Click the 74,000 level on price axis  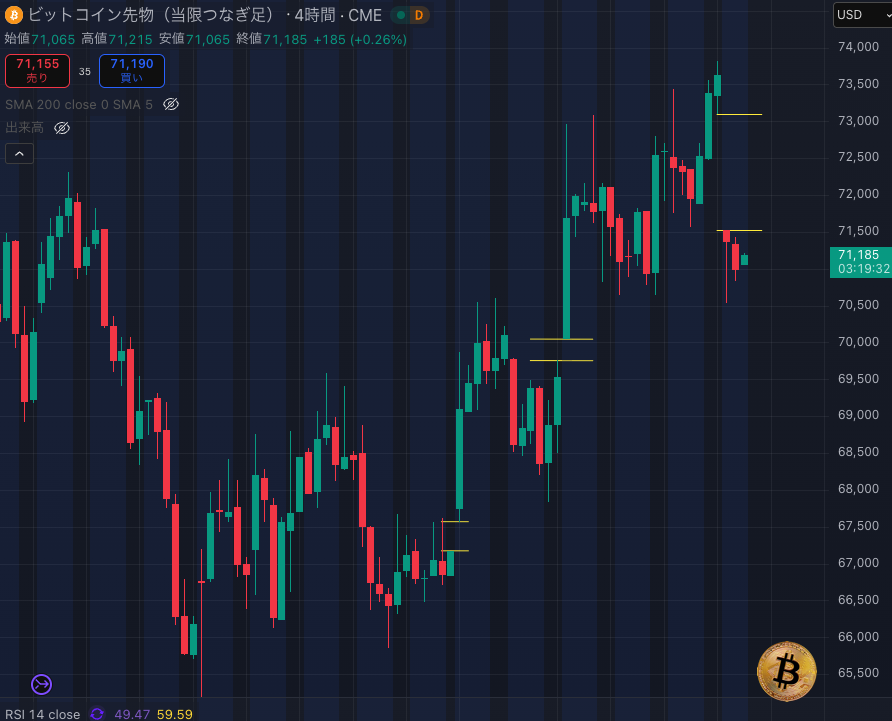[858, 47]
